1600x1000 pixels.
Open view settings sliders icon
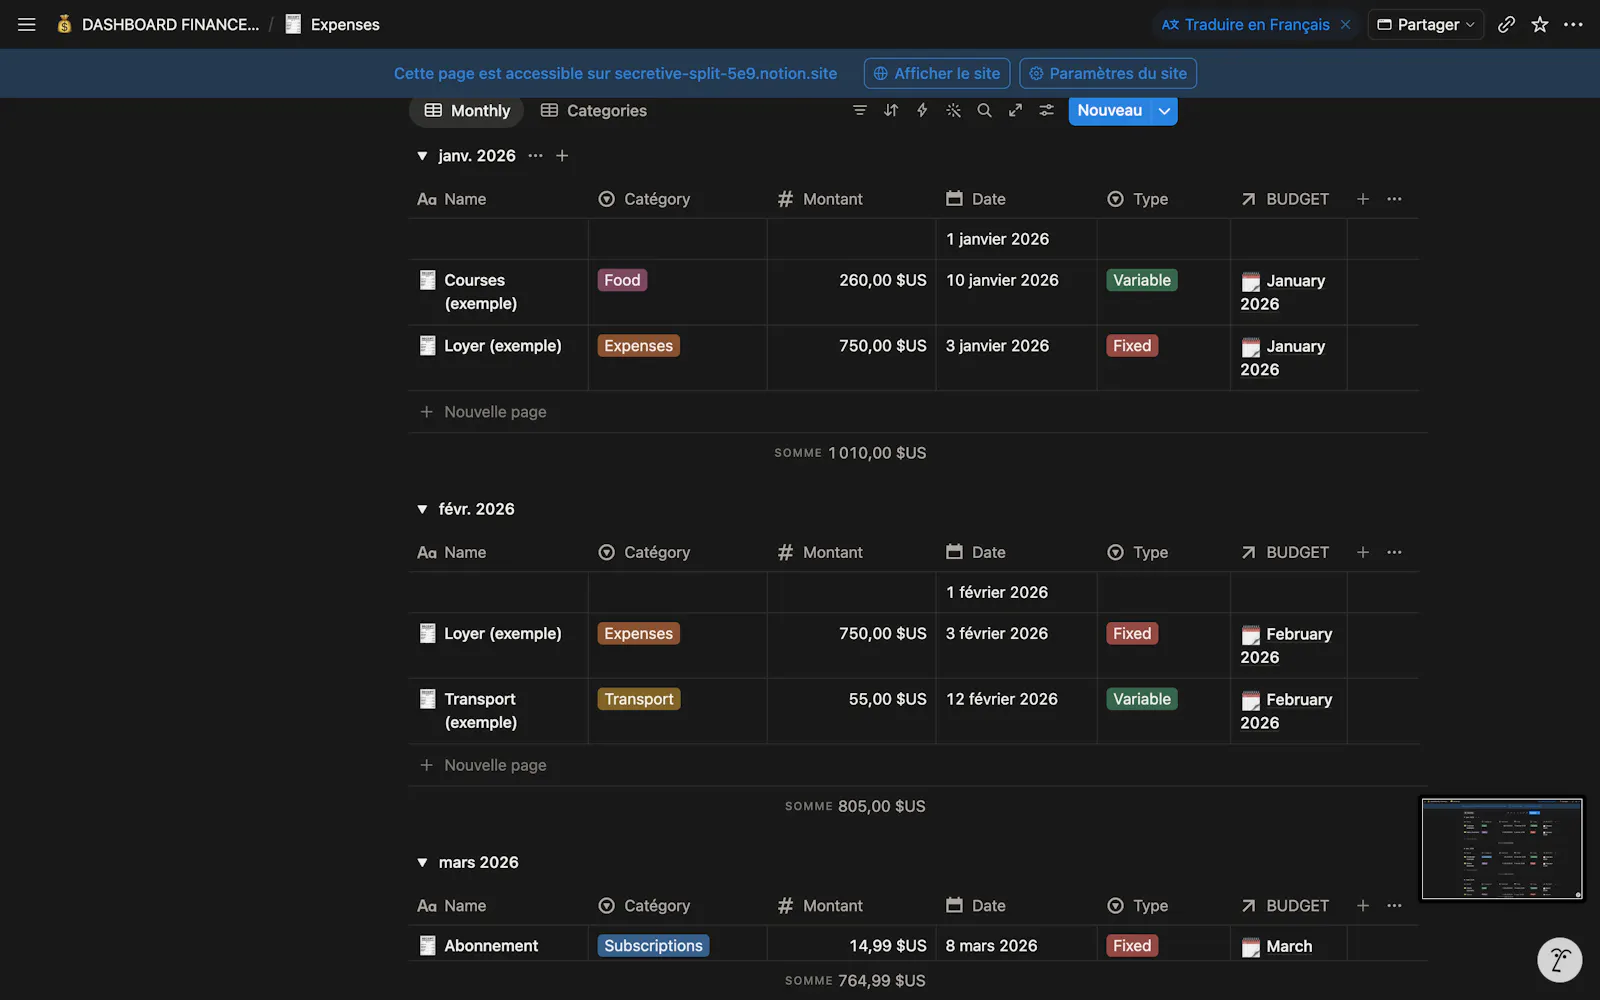click(1046, 110)
